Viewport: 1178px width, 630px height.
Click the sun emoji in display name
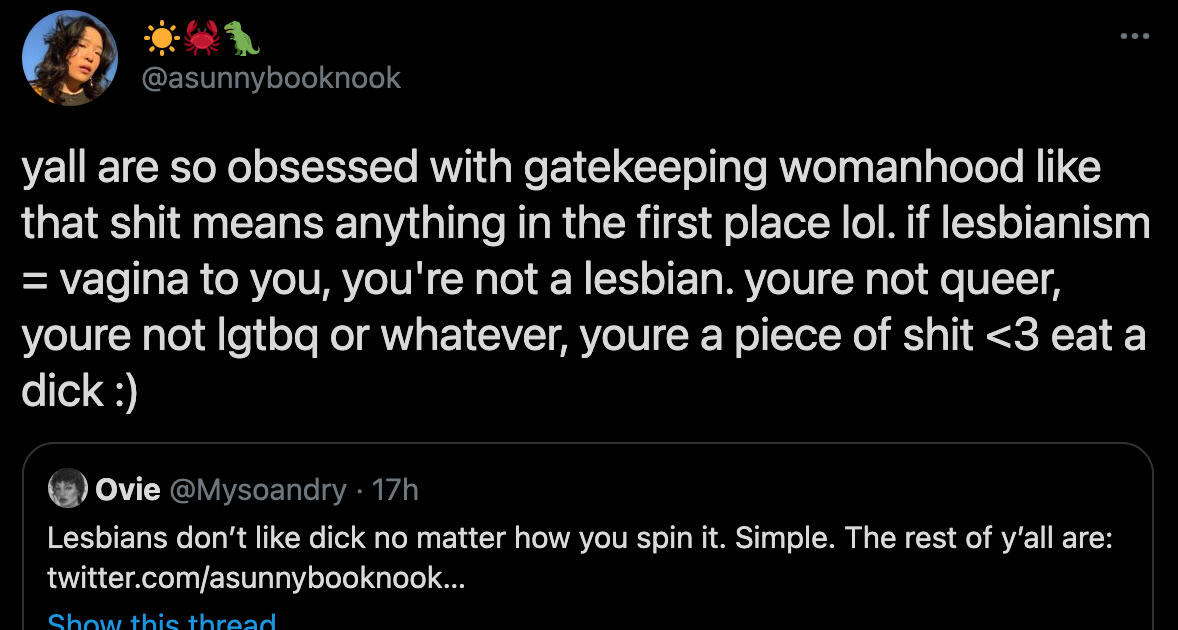point(160,39)
